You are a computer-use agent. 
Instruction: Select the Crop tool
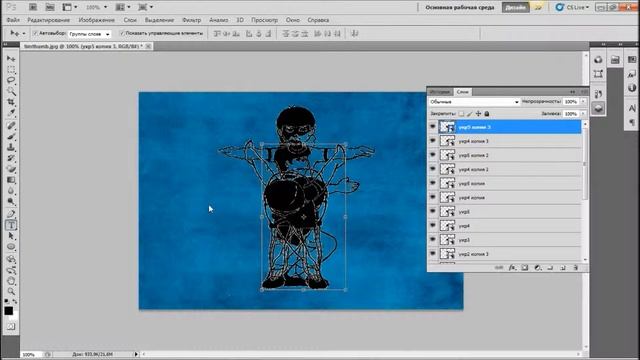(x=11, y=101)
